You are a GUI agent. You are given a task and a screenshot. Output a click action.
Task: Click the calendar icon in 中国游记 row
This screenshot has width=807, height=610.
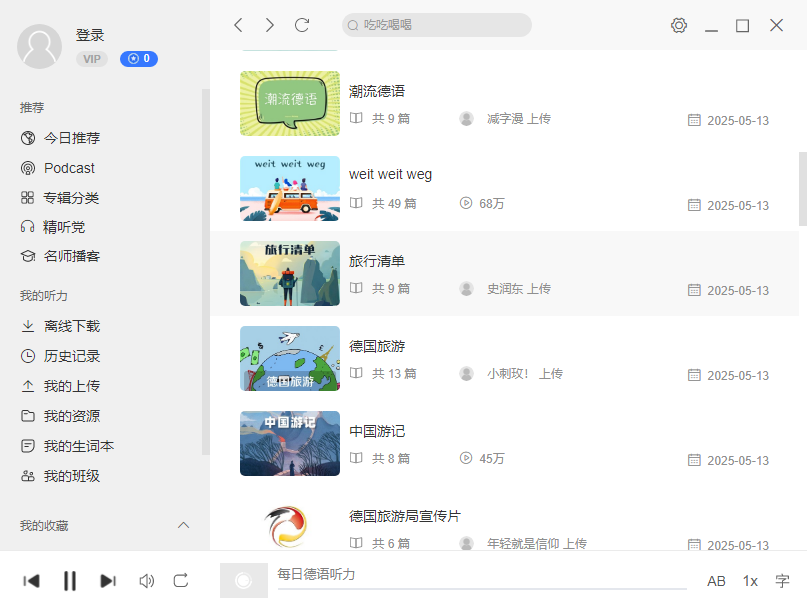click(694, 460)
